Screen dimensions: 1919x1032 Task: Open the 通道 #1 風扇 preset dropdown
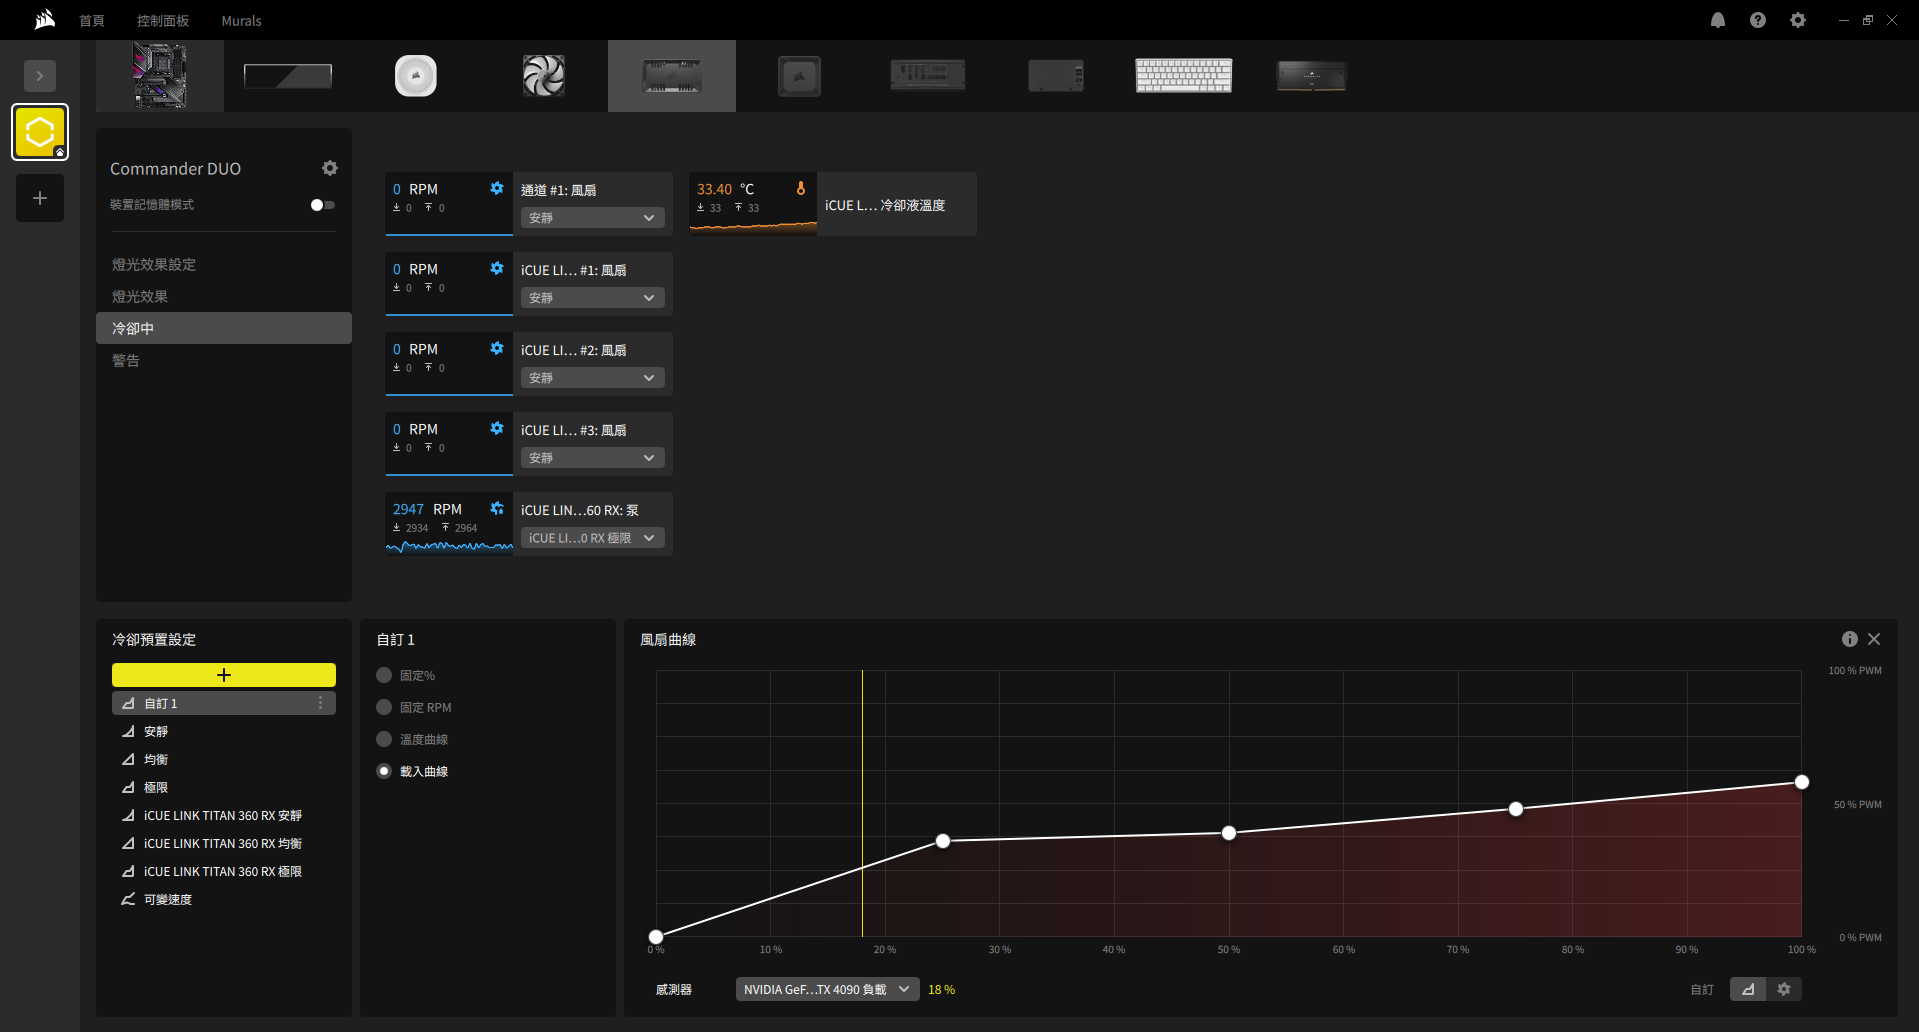(592, 218)
